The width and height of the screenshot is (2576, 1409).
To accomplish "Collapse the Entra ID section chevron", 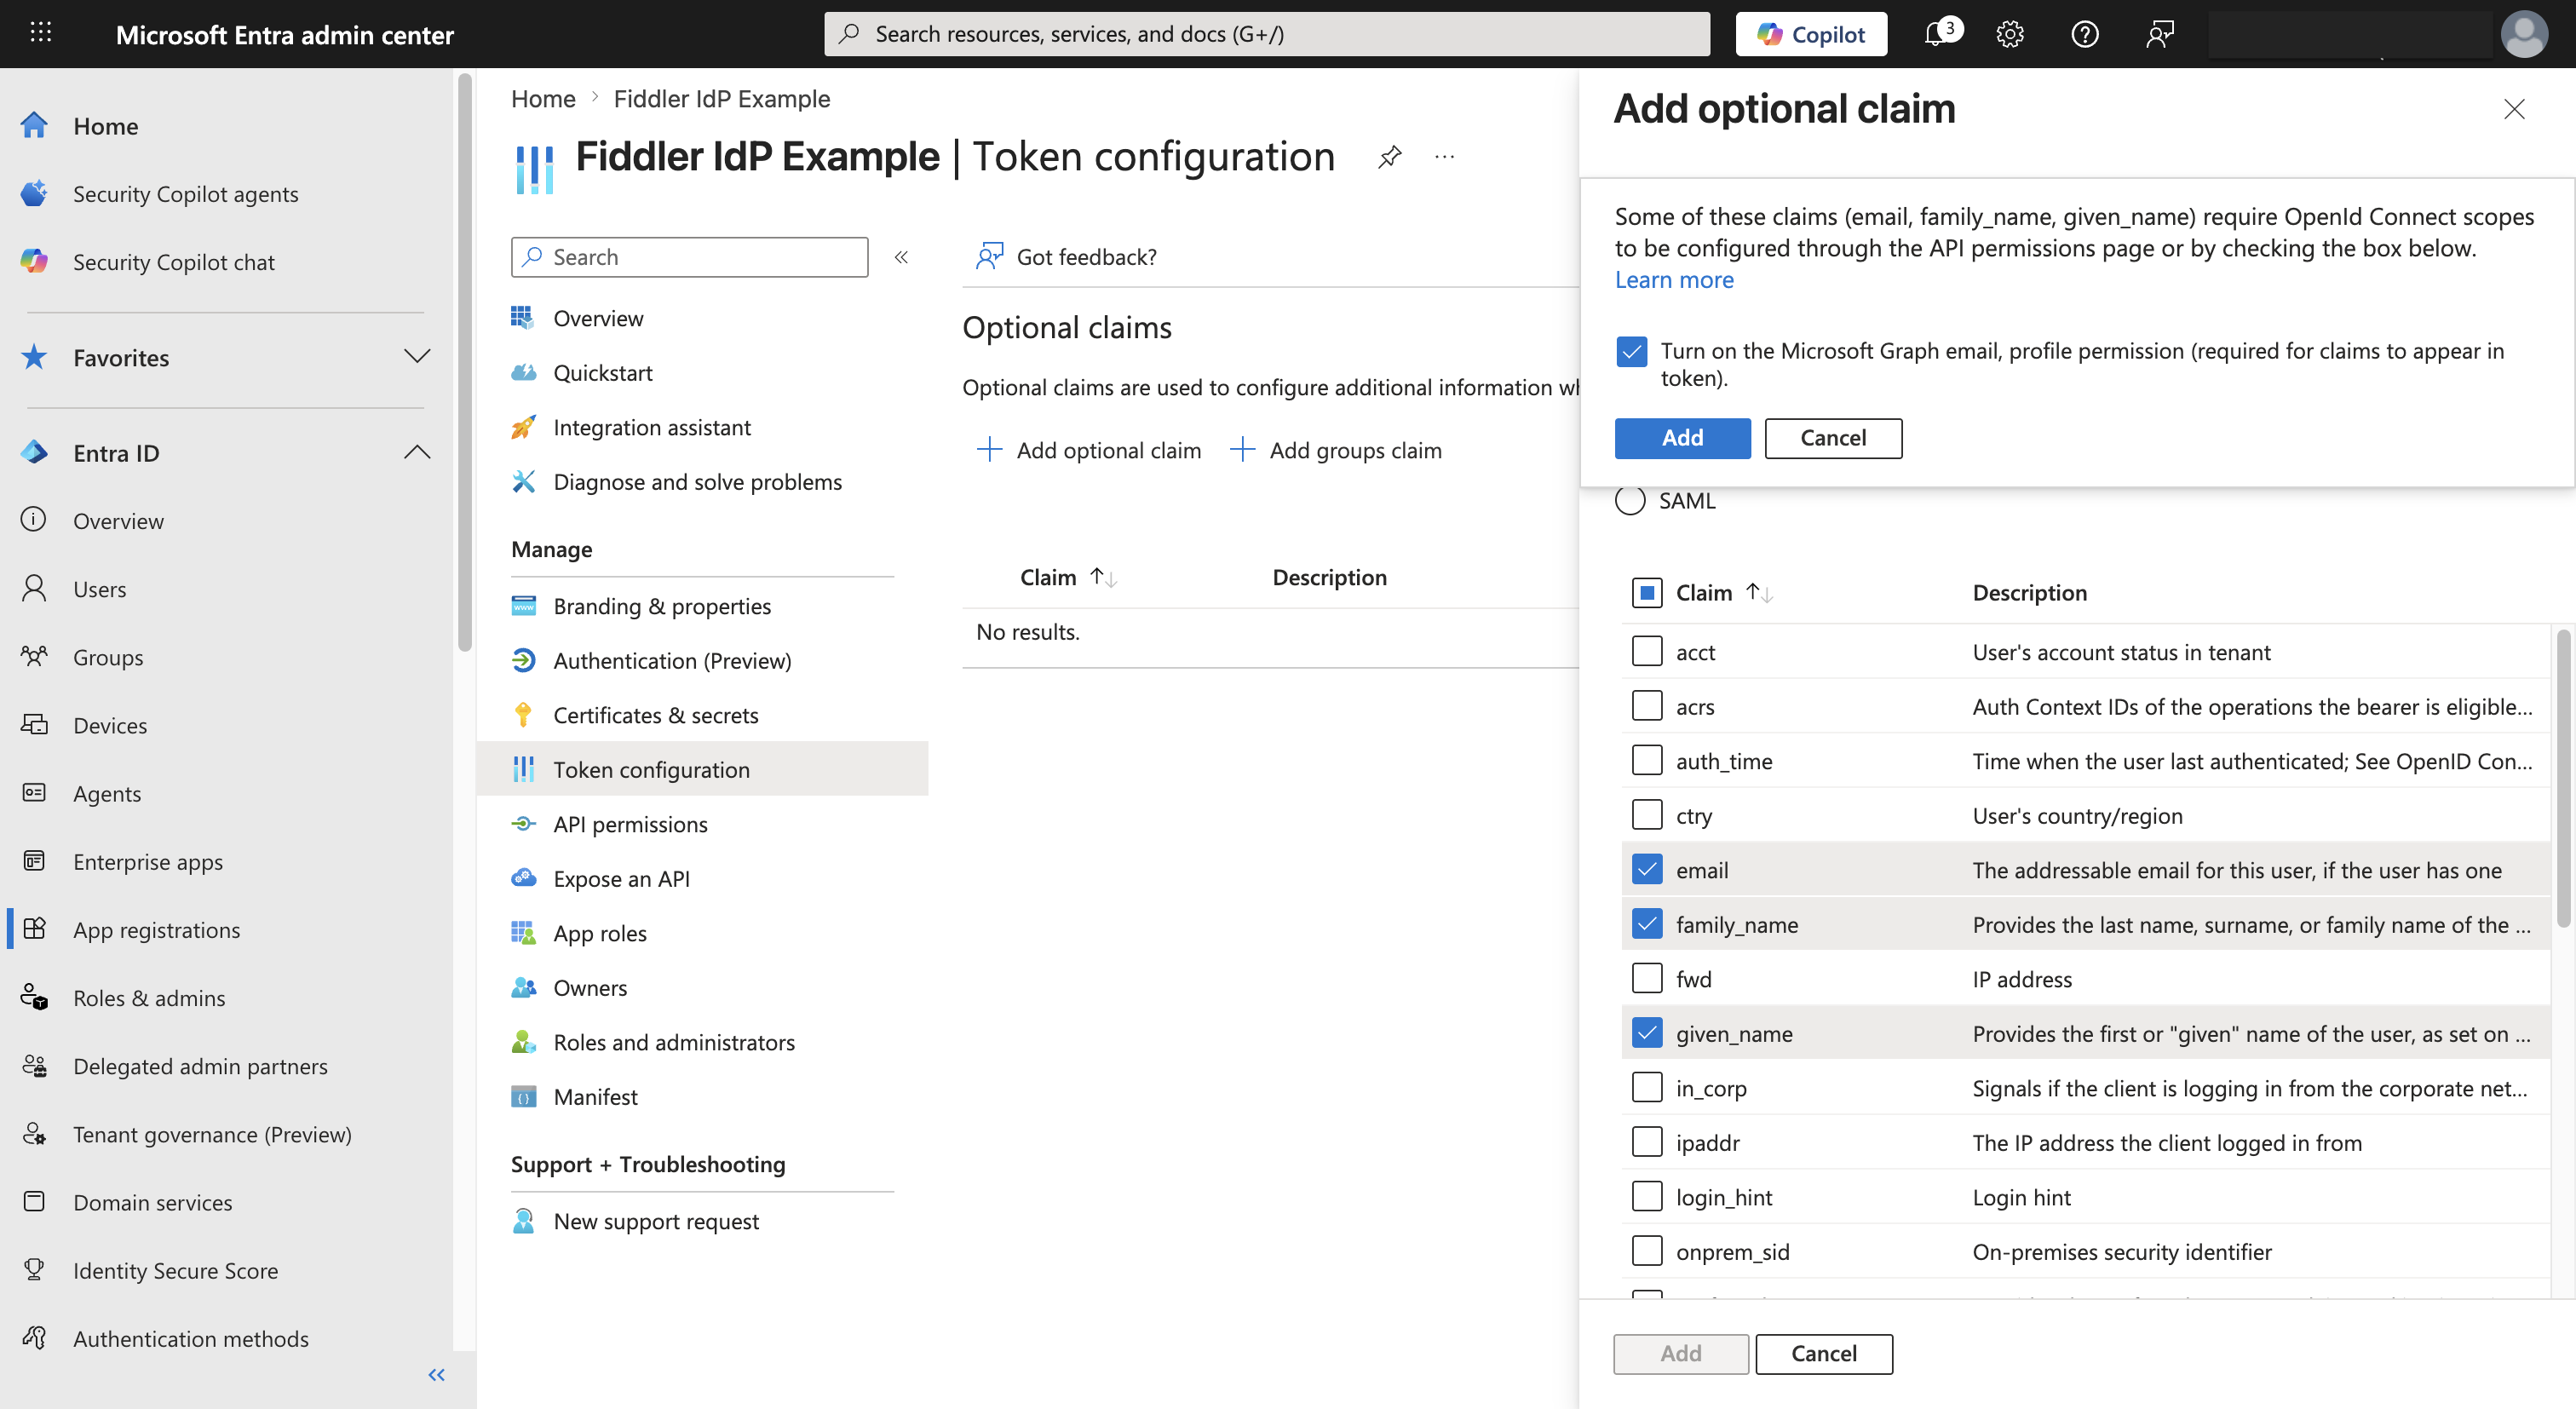I will click(416, 452).
